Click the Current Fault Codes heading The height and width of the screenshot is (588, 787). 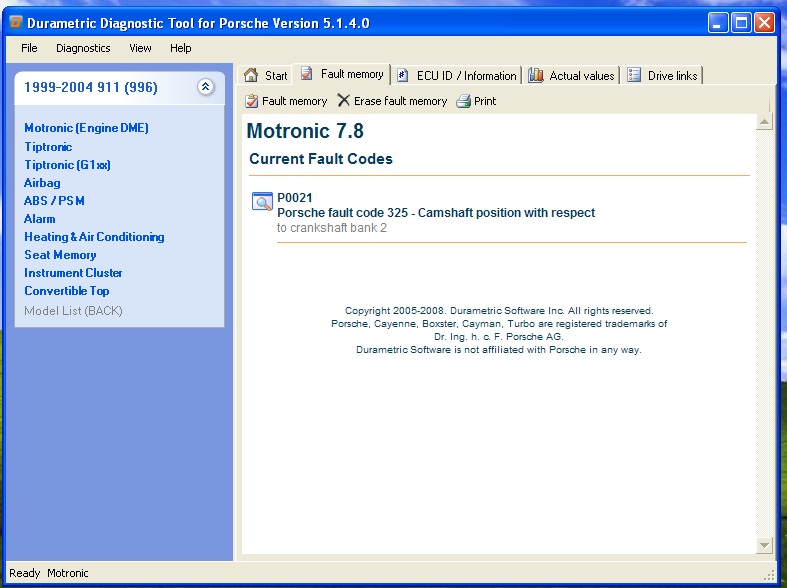pos(321,159)
